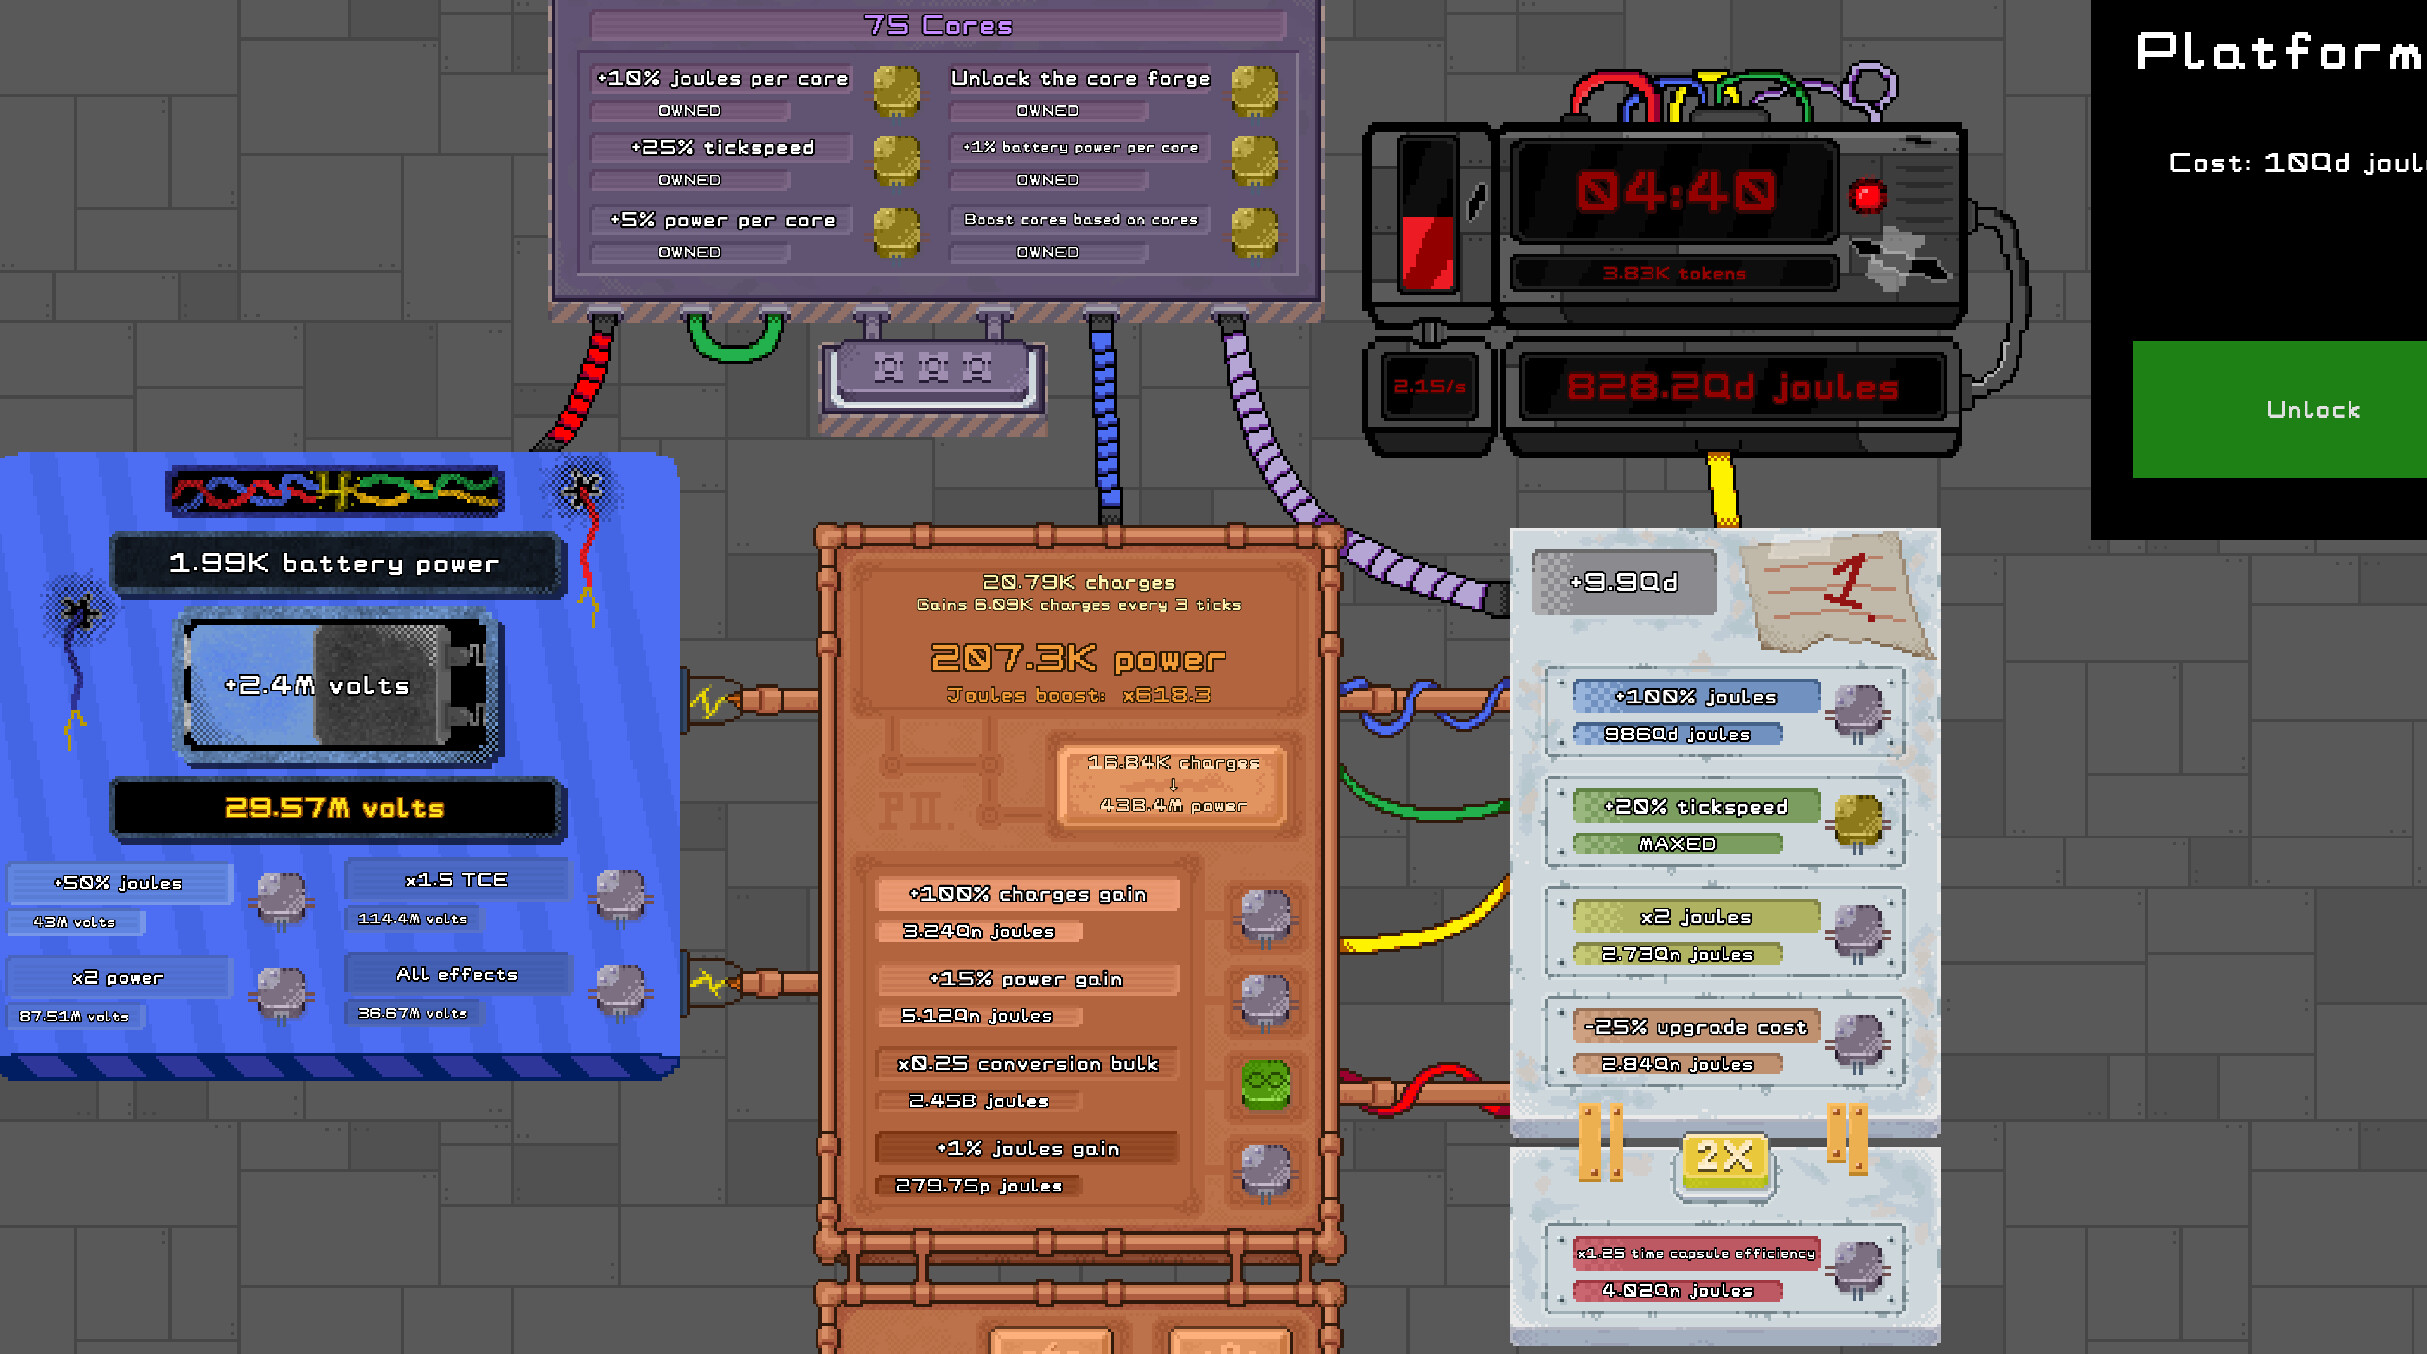Click the yellow 2X multiplier button

click(1725, 1160)
